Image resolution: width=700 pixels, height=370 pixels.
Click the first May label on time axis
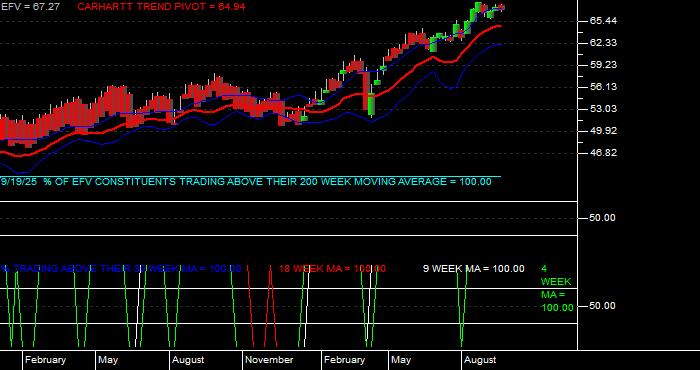coord(108,360)
